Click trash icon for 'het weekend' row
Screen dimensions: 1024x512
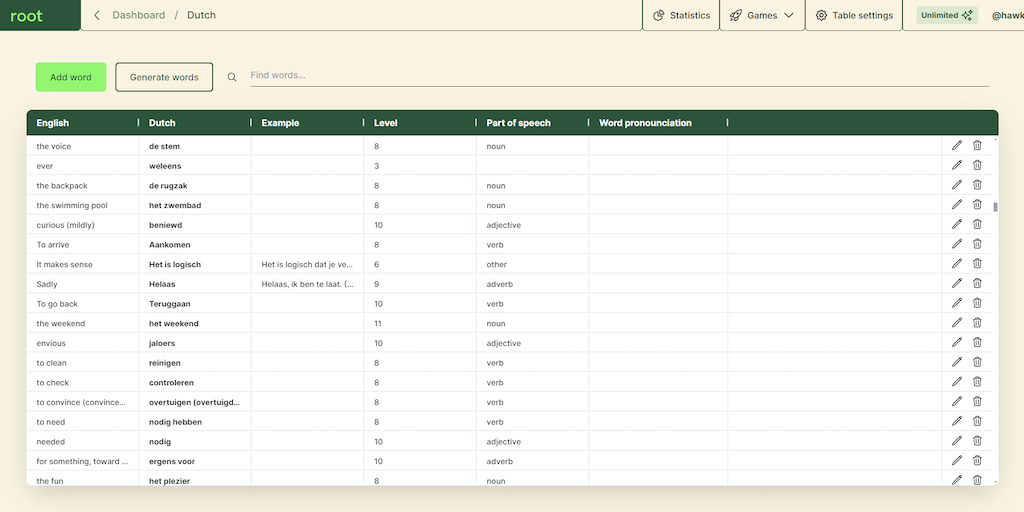pyautogui.click(x=977, y=323)
